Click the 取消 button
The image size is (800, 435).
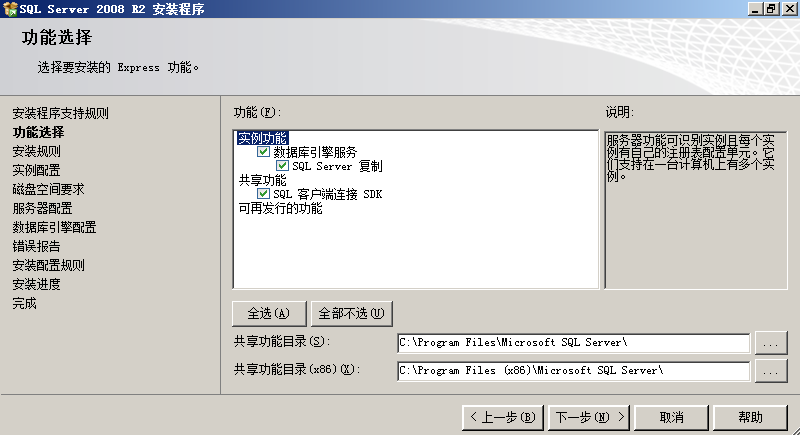coord(671,418)
